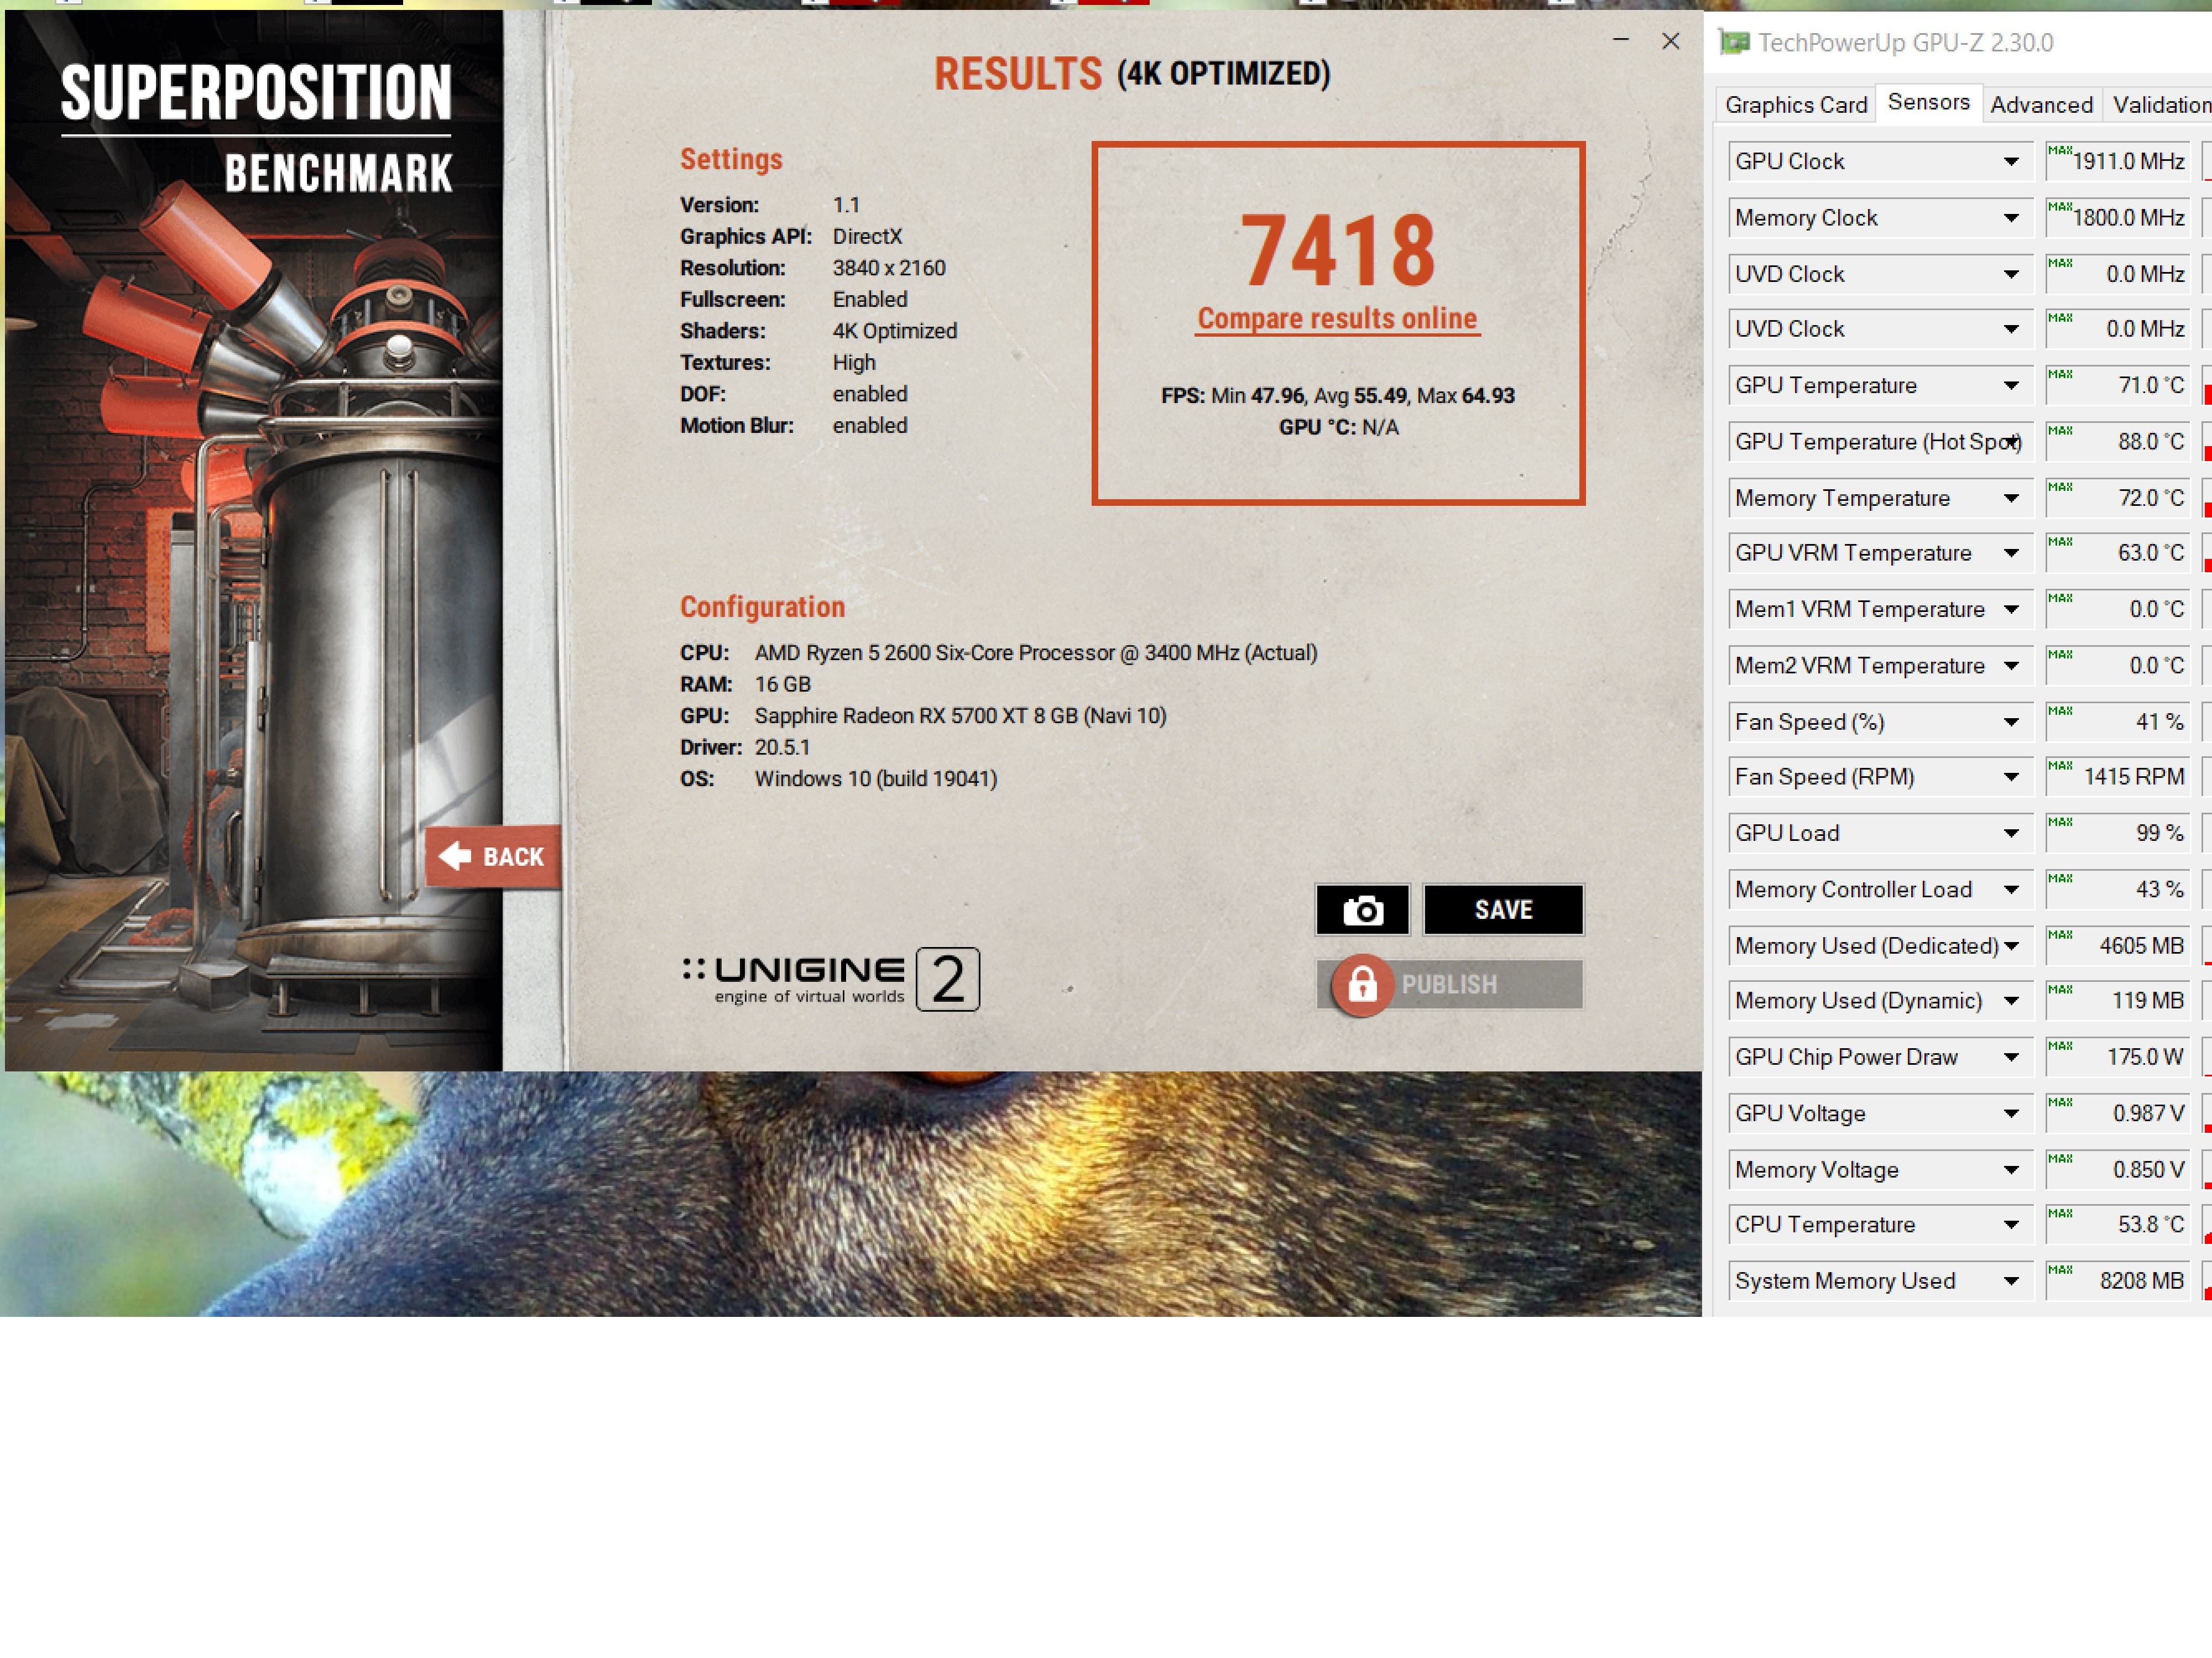Viewport: 2212px width, 1658px height.
Task: Click the 7418 benchmark score
Action: 1338,250
